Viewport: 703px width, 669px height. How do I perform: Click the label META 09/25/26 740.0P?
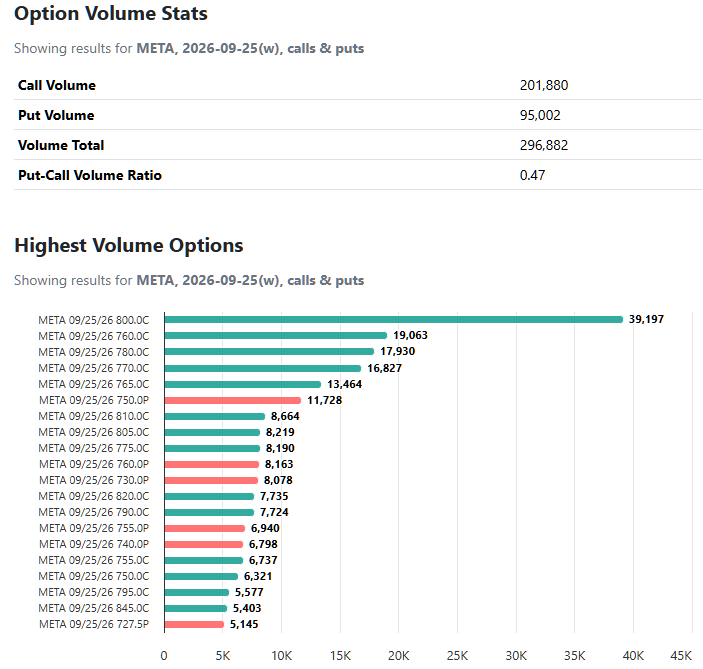(x=94, y=544)
